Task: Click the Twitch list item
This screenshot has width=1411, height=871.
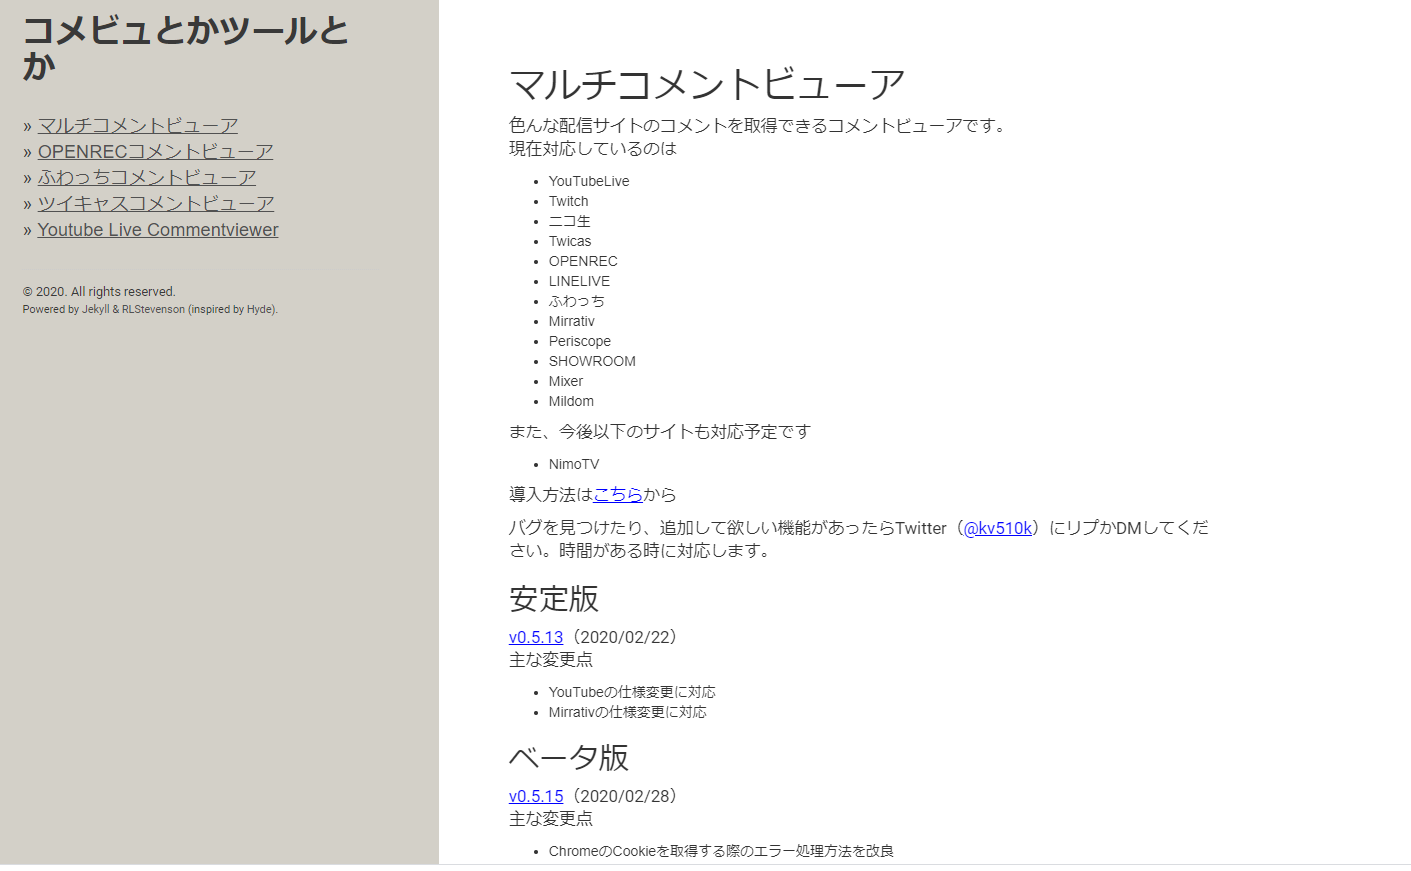Action: click(x=569, y=201)
